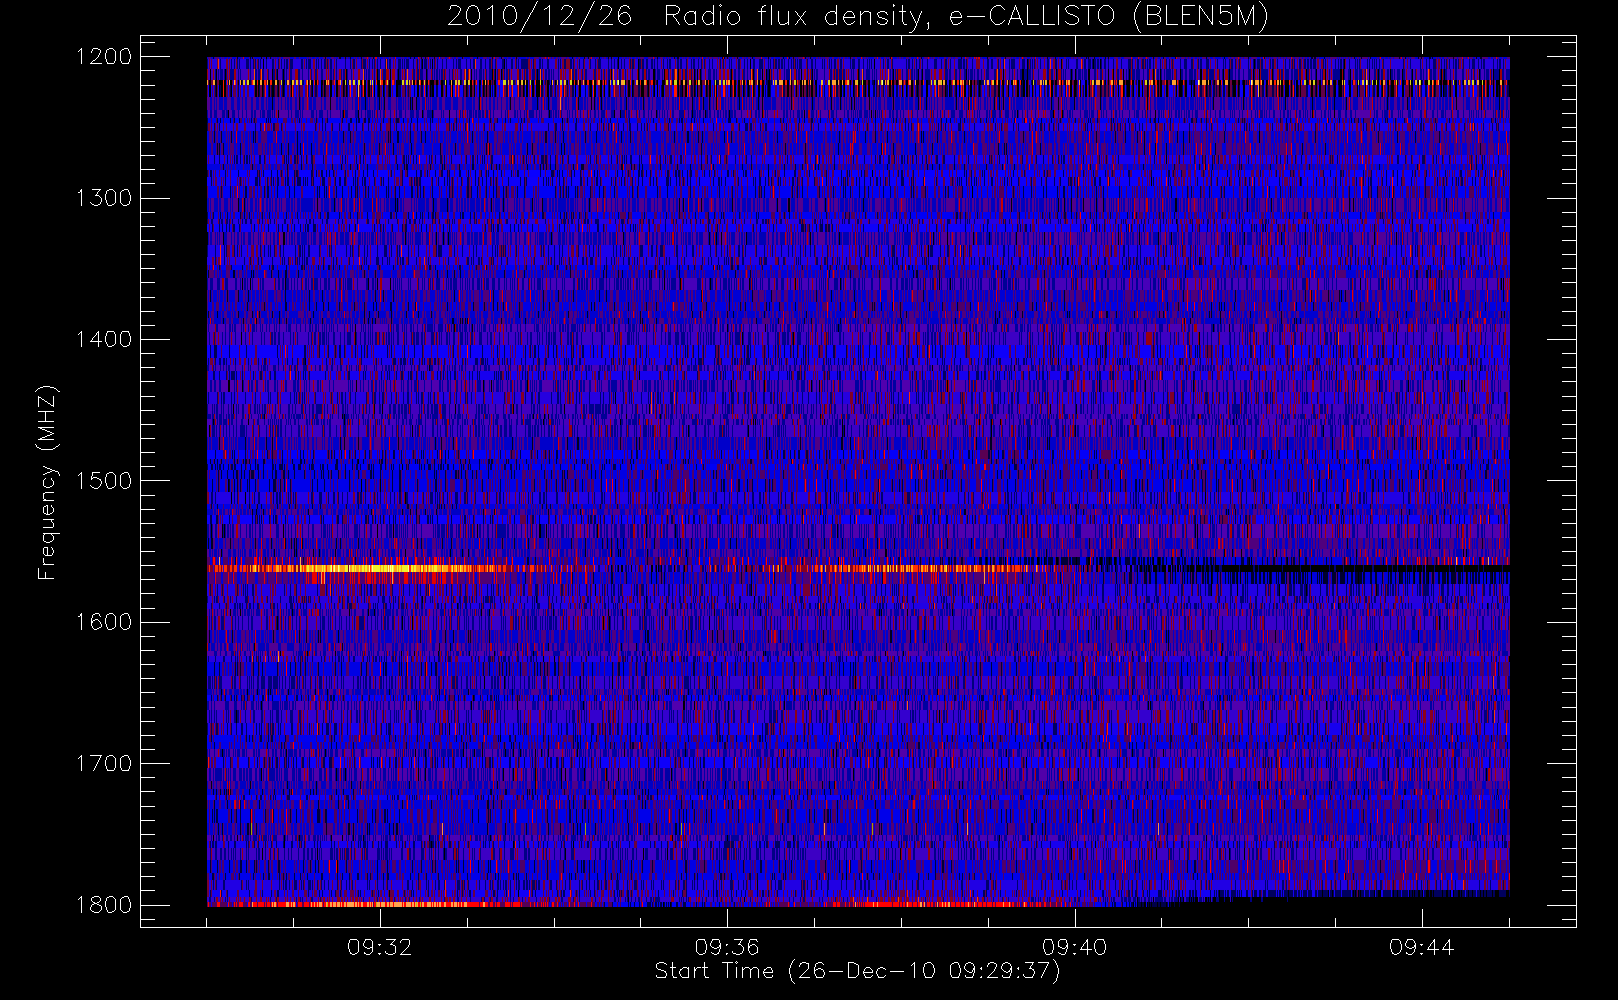Click the 09:44 time tick label

[1421, 947]
